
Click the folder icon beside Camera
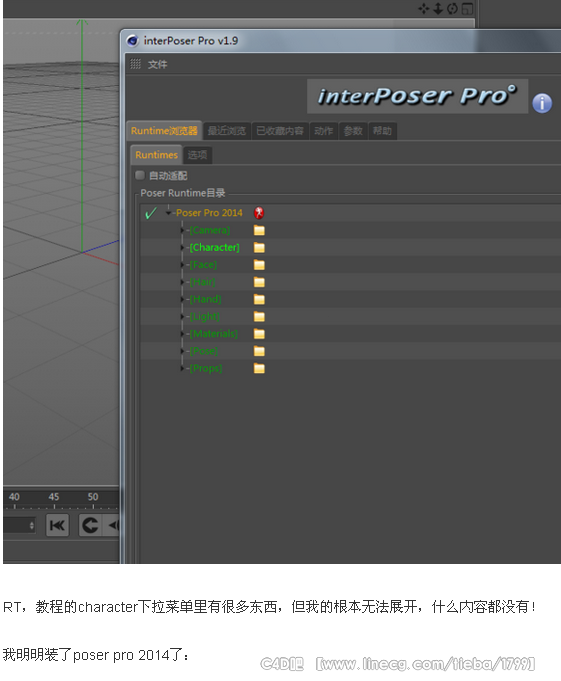tap(259, 230)
